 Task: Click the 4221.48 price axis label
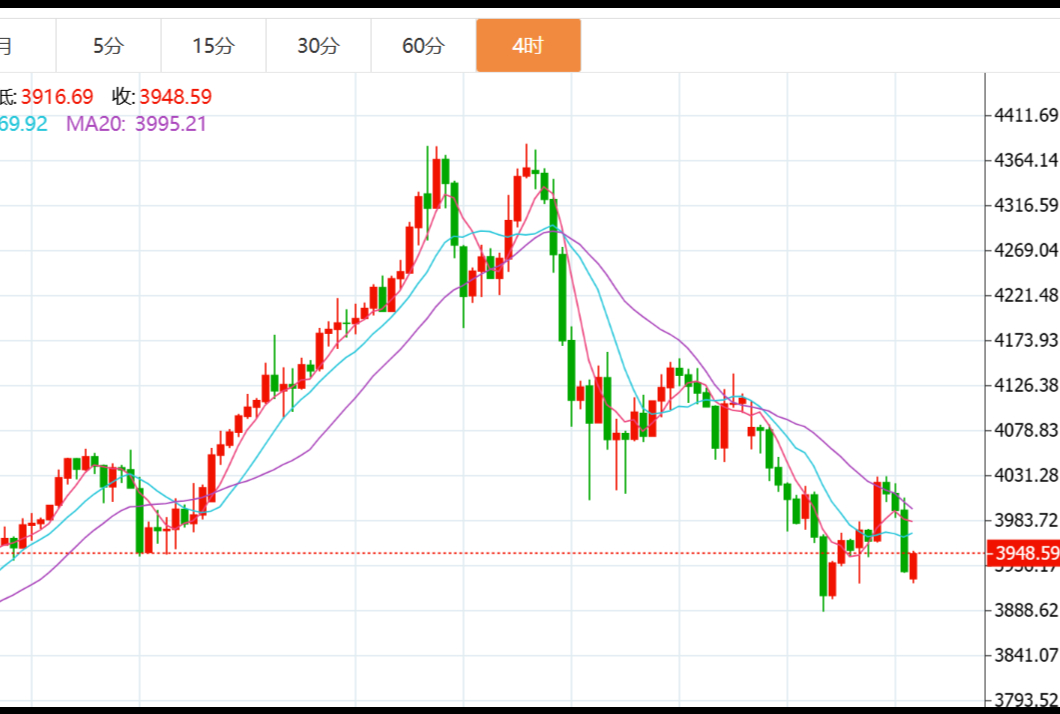click(x=1026, y=295)
